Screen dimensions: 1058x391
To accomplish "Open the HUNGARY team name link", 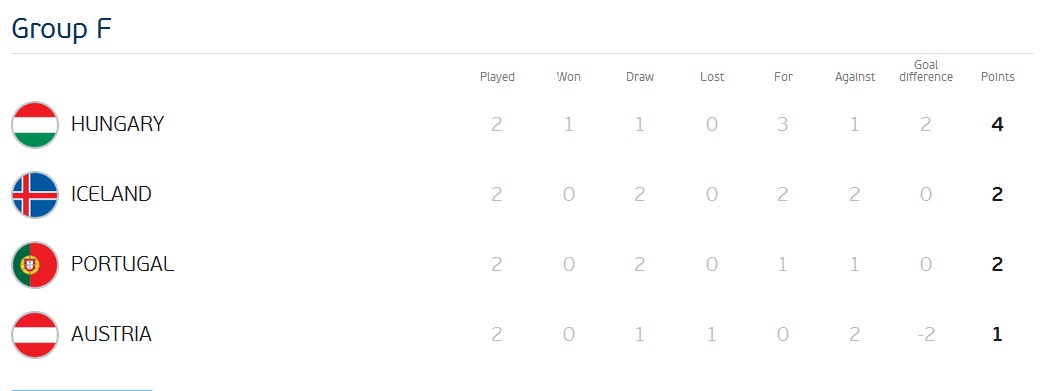I will click(117, 124).
